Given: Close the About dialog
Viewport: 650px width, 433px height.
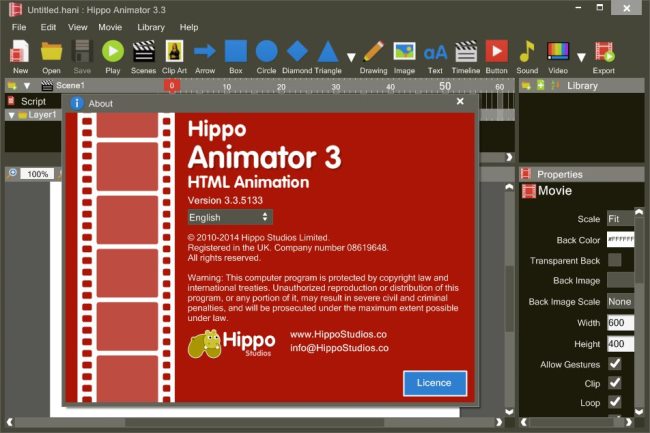Looking at the screenshot, I should [460, 102].
